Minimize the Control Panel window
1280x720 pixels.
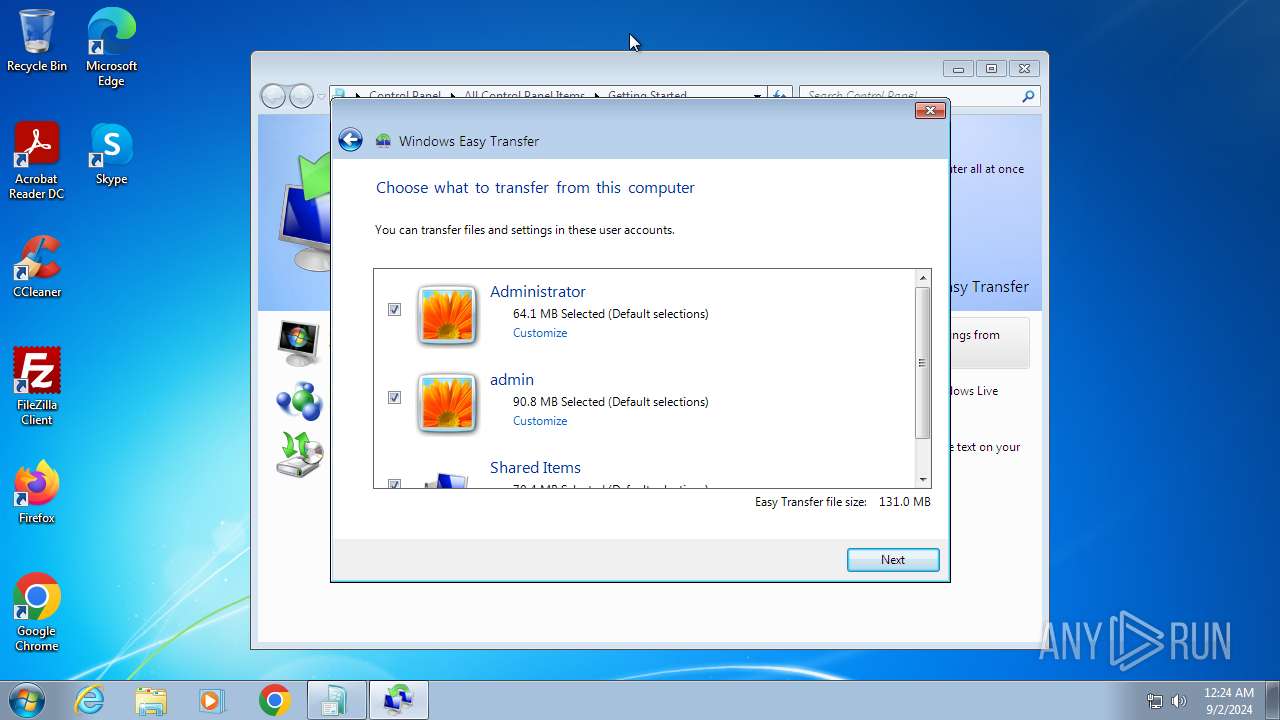click(958, 69)
